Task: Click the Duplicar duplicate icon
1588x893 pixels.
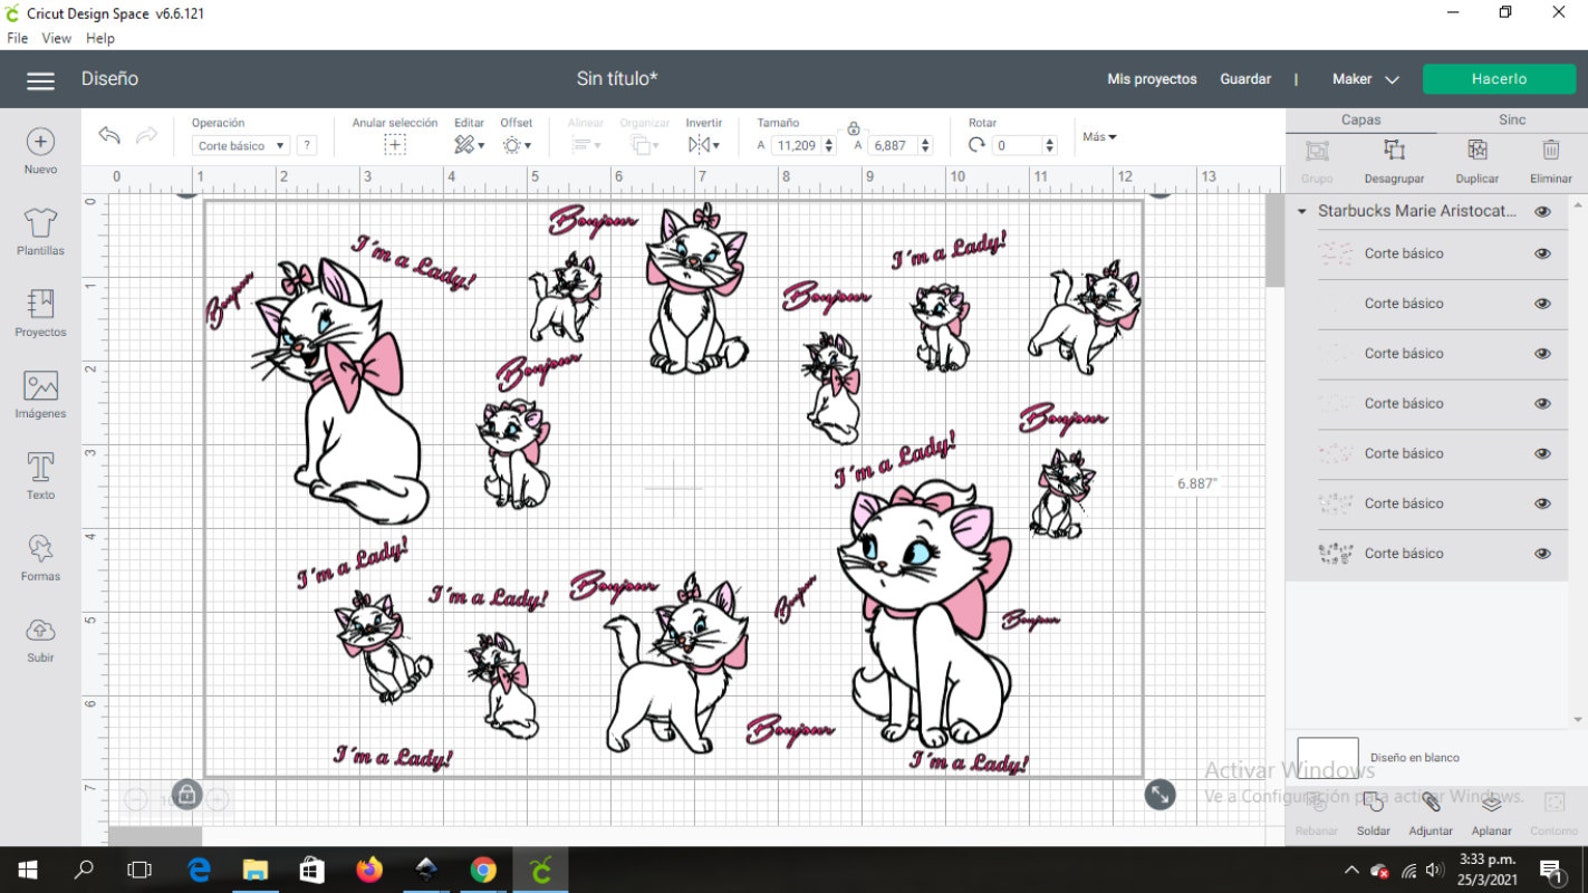Action: pos(1477,150)
